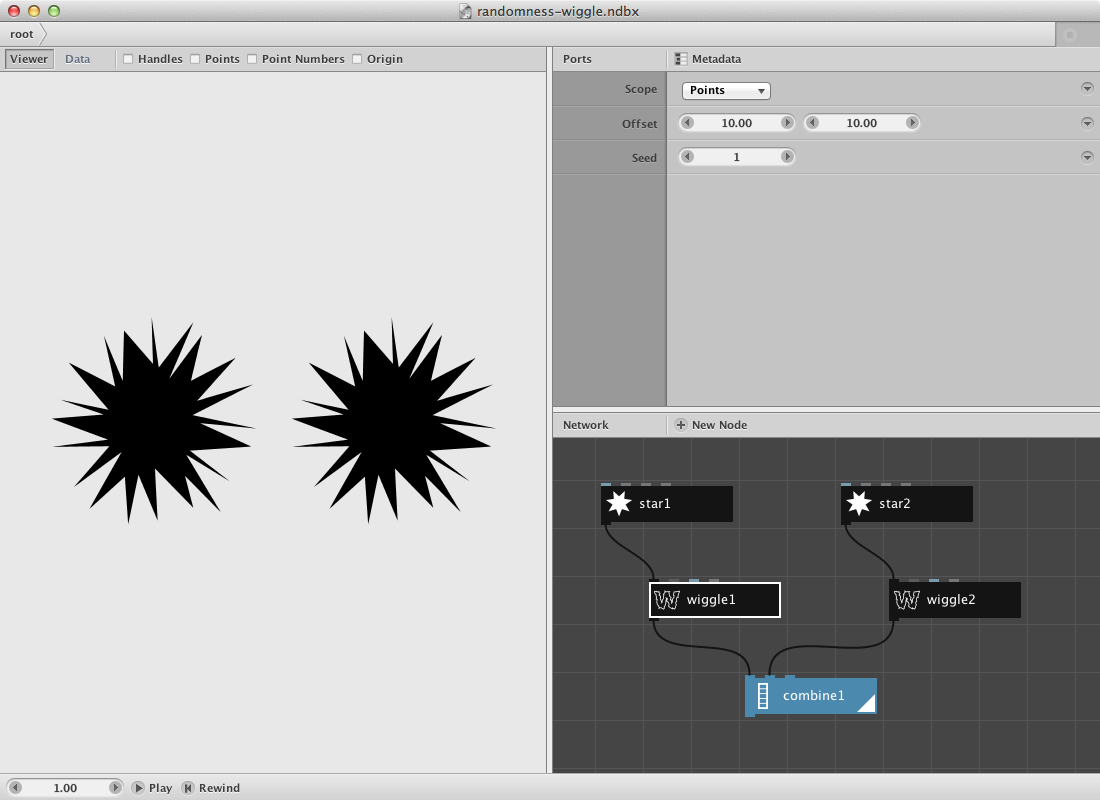The image size is (1100, 800).
Task: Switch to the Viewer tab
Action: (x=29, y=59)
